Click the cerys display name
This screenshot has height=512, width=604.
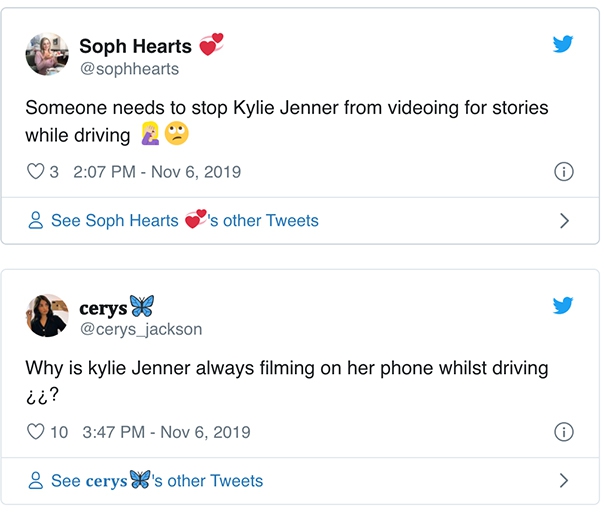103,308
